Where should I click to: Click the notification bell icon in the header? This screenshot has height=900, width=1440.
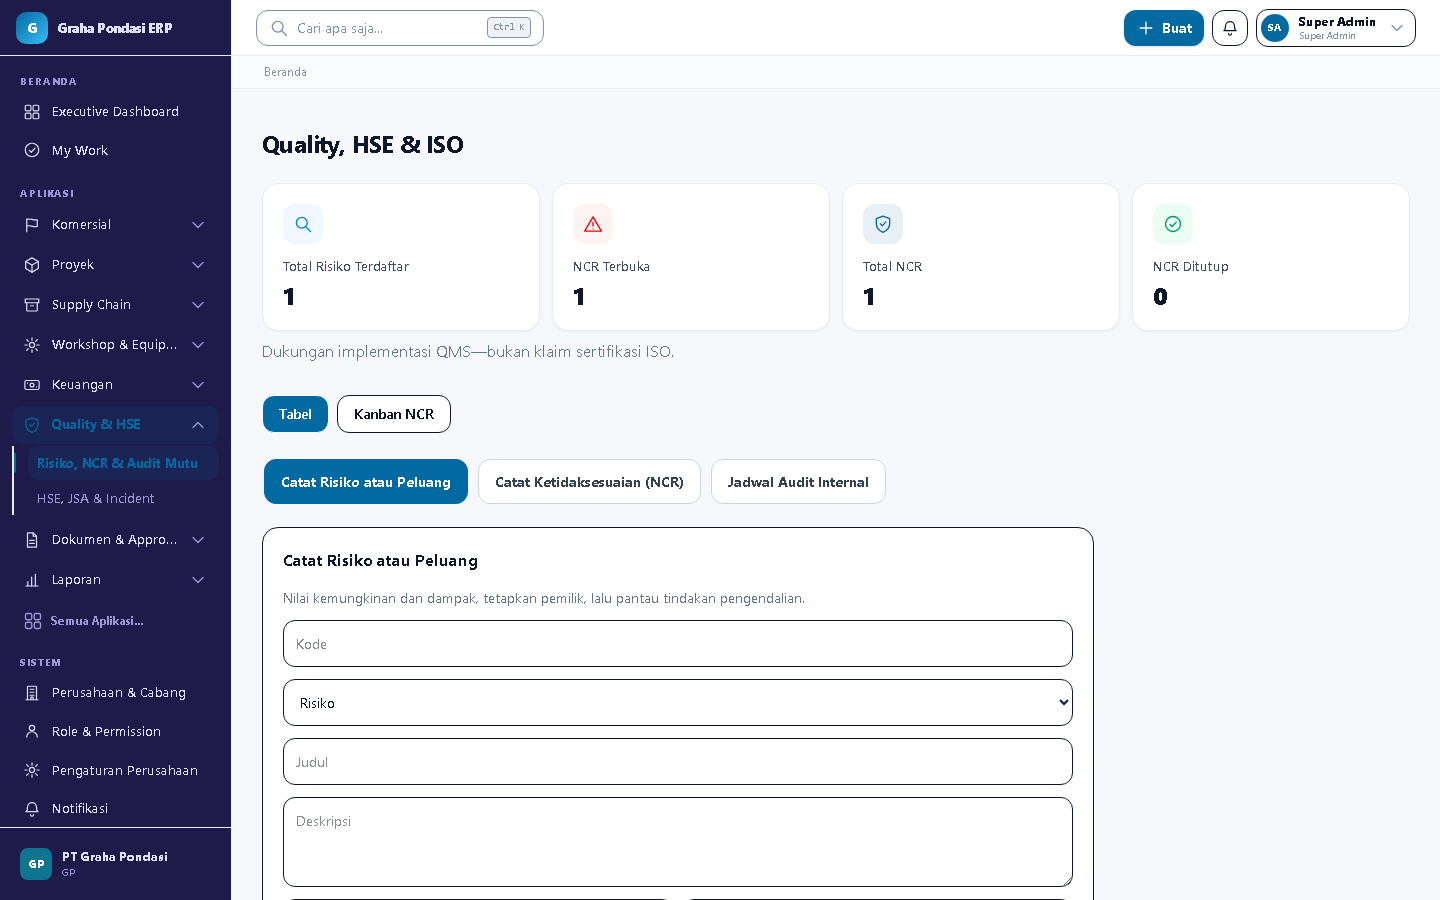pyautogui.click(x=1230, y=28)
